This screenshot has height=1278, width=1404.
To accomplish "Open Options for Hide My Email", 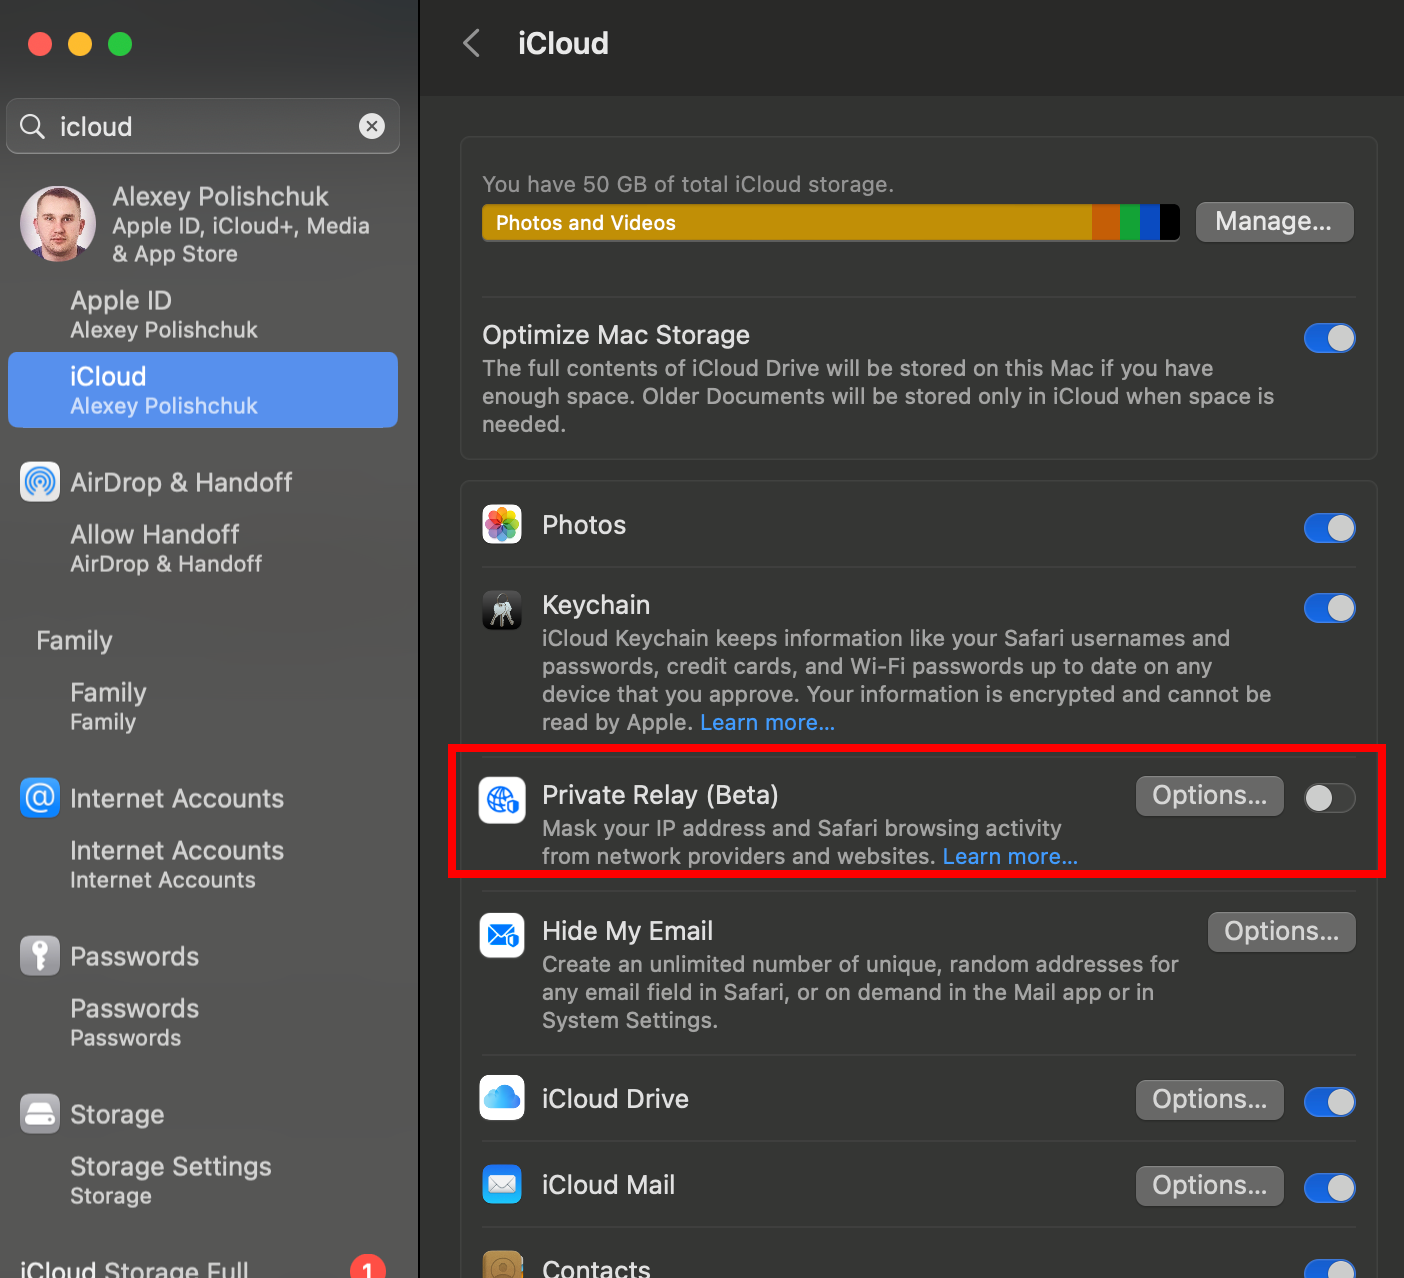I will pyautogui.click(x=1281, y=931).
